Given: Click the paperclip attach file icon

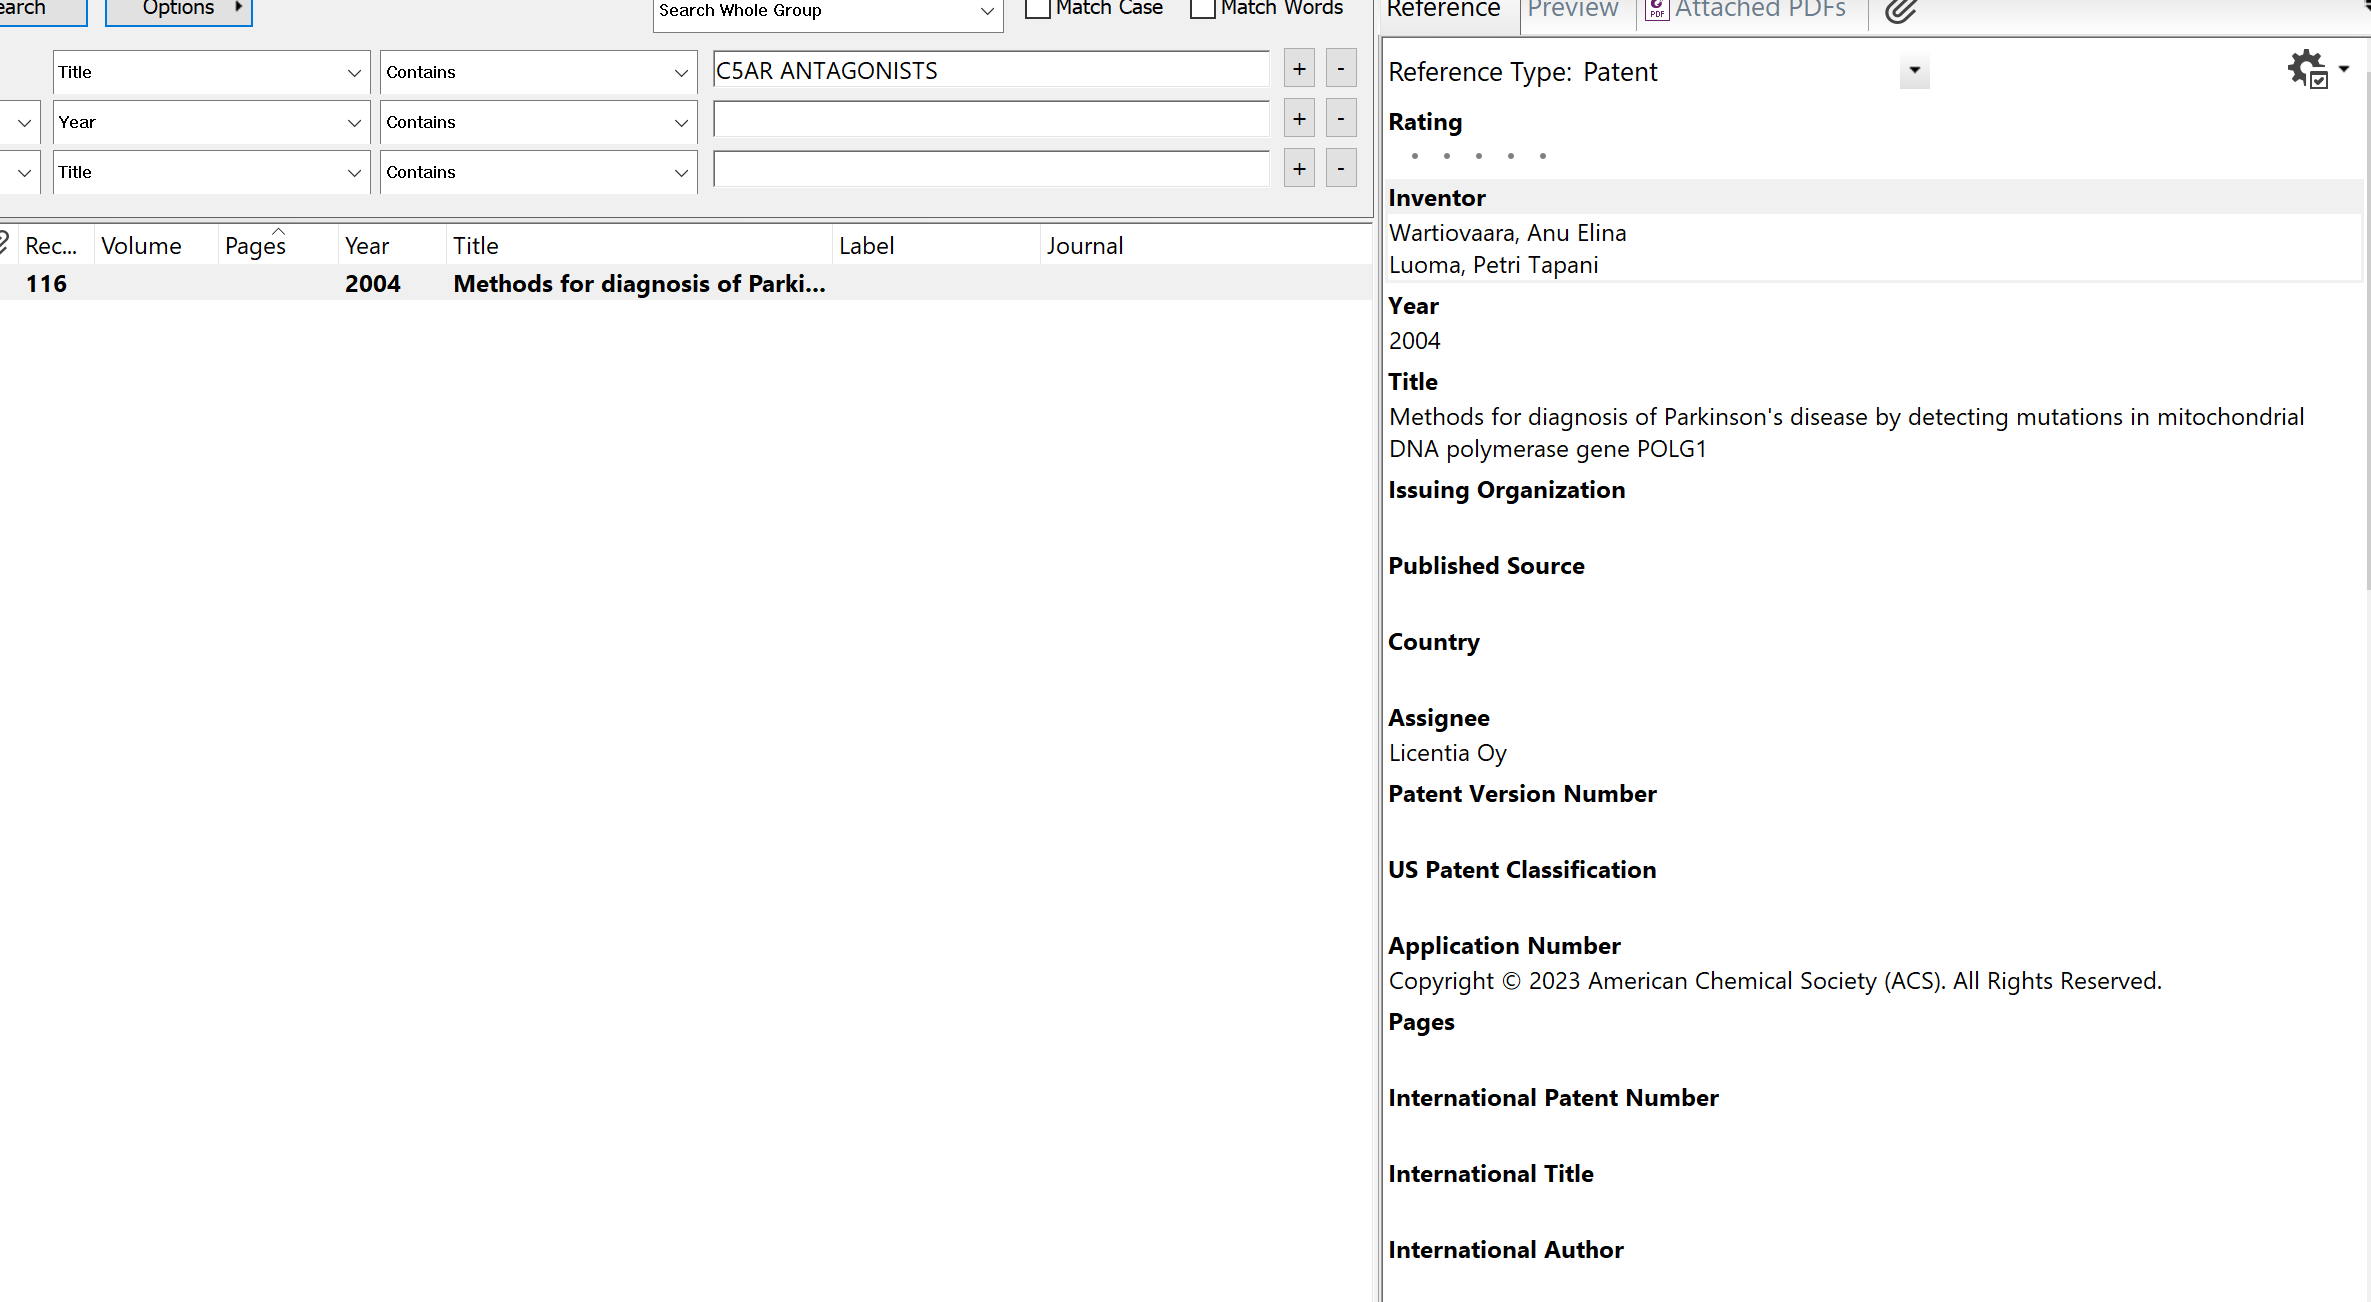Looking at the screenshot, I should tap(1900, 12).
